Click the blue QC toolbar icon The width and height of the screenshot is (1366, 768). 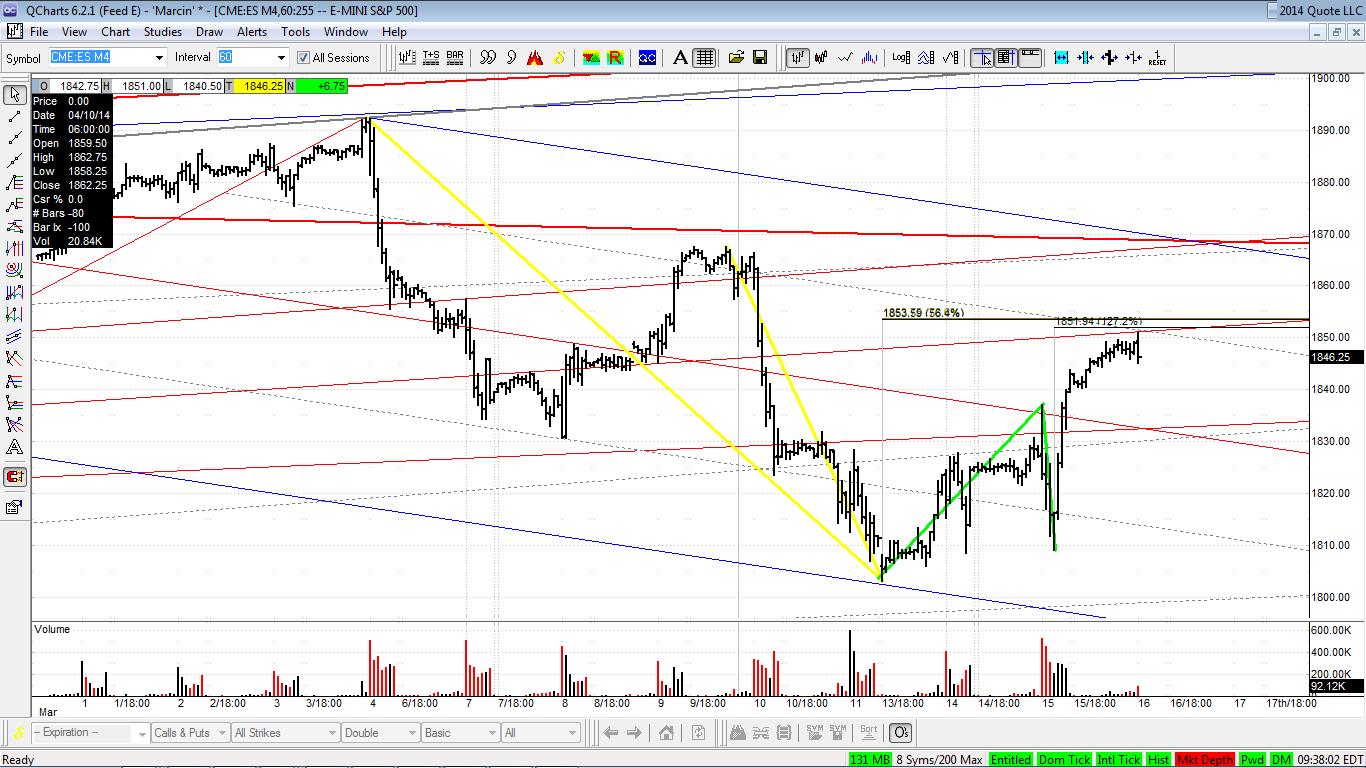point(647,58)
